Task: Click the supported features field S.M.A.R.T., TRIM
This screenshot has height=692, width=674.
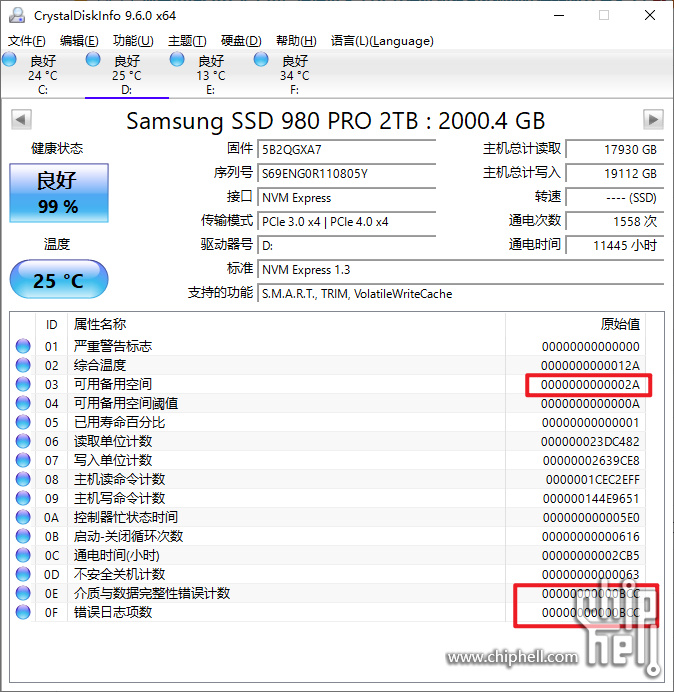Action: (461, 293)
